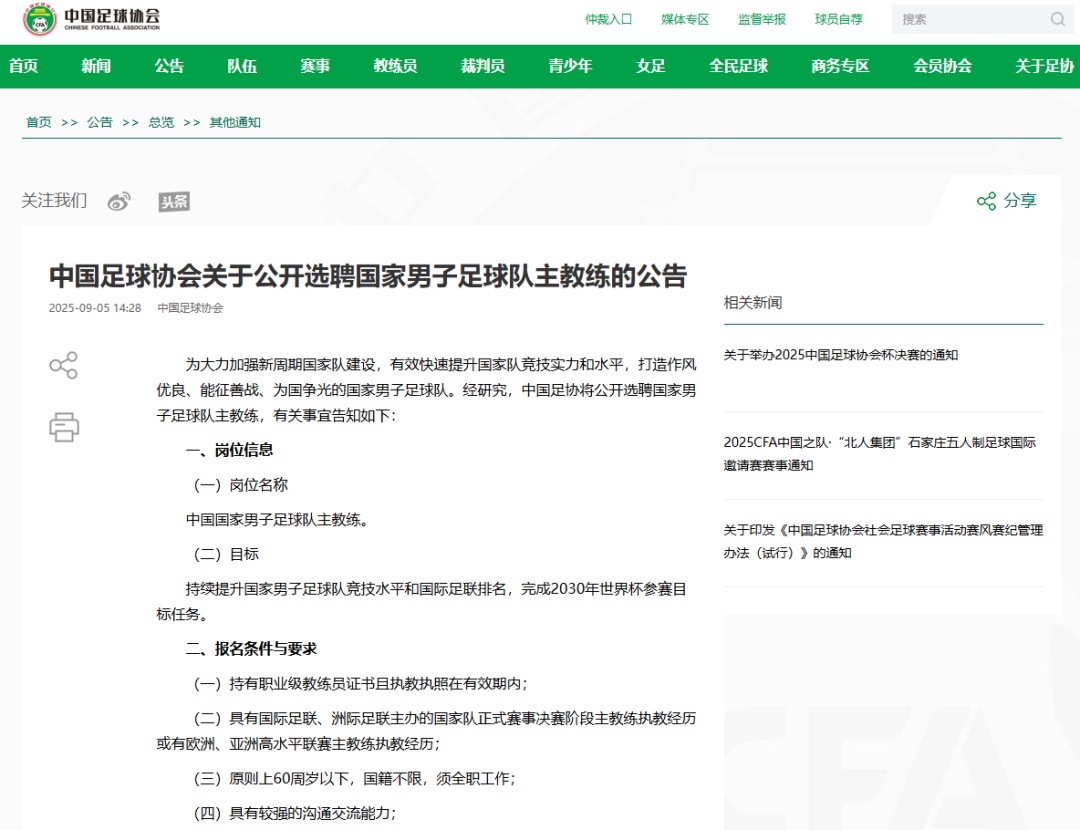Click the share icon left of the article
The width and height of the screenshot is (1080, 830).
pos(64,367)
